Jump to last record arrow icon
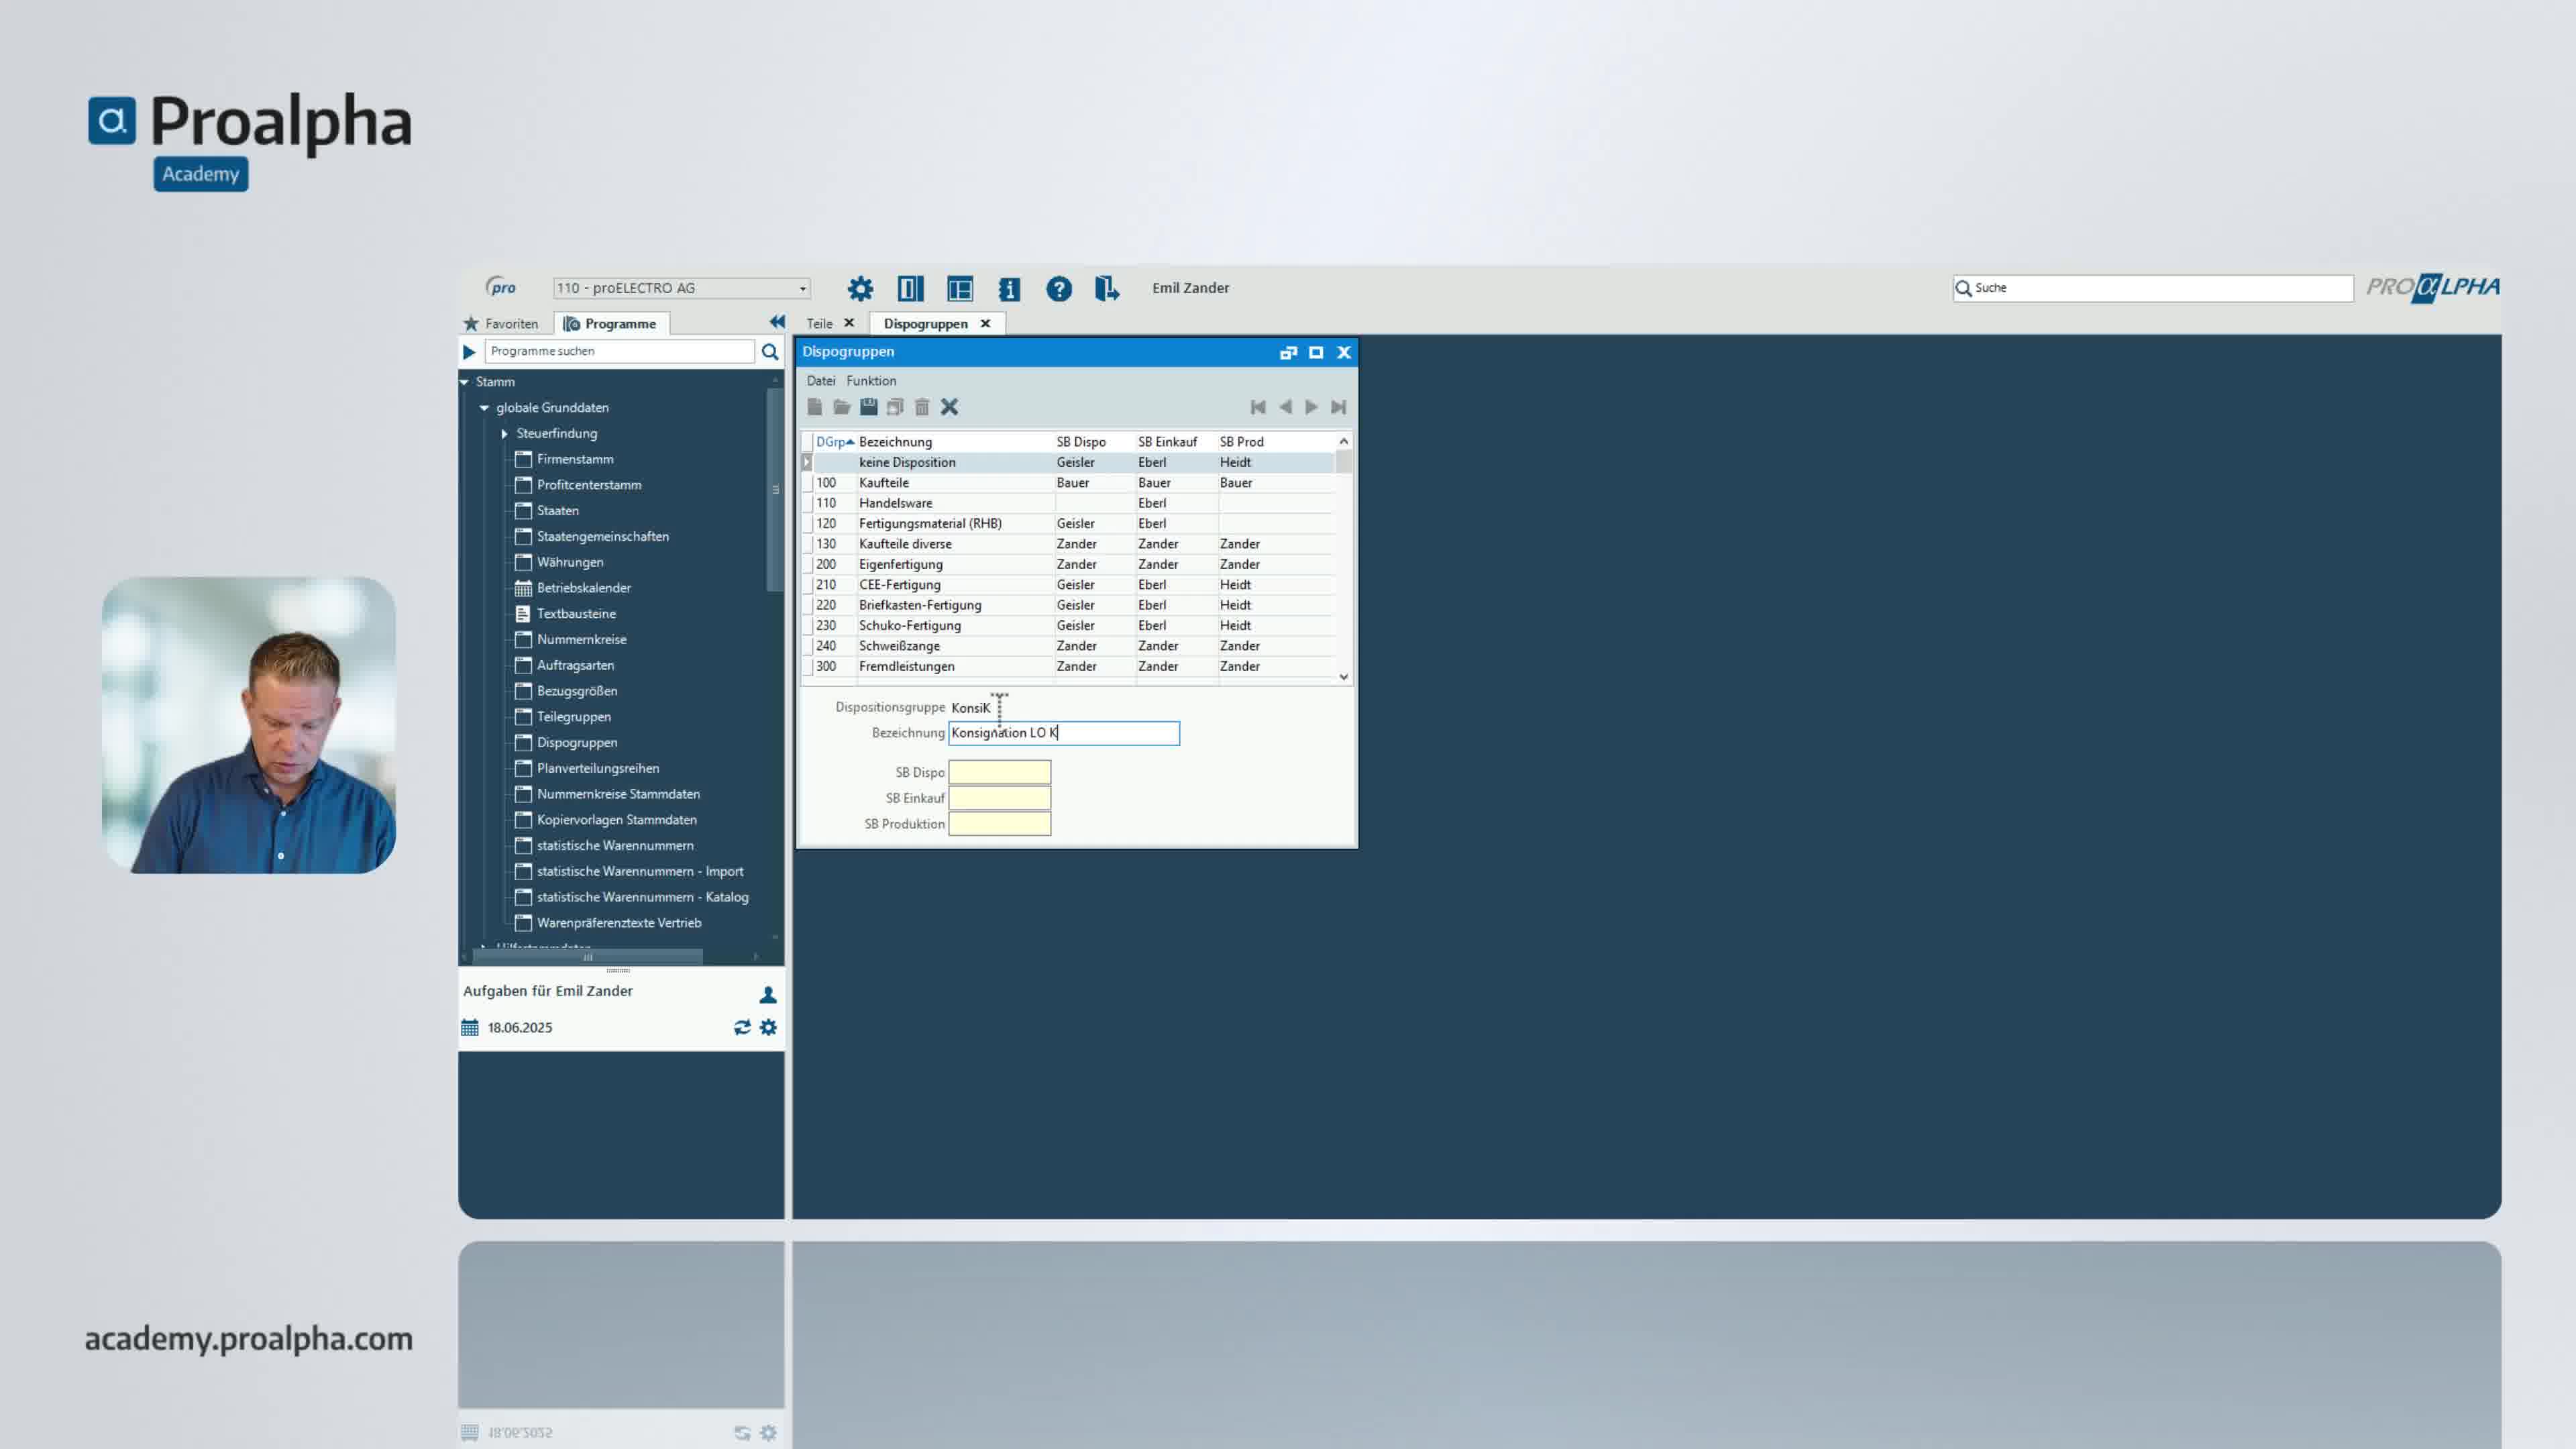Screen dimensions: 2576x1449 coord(1338,407)
